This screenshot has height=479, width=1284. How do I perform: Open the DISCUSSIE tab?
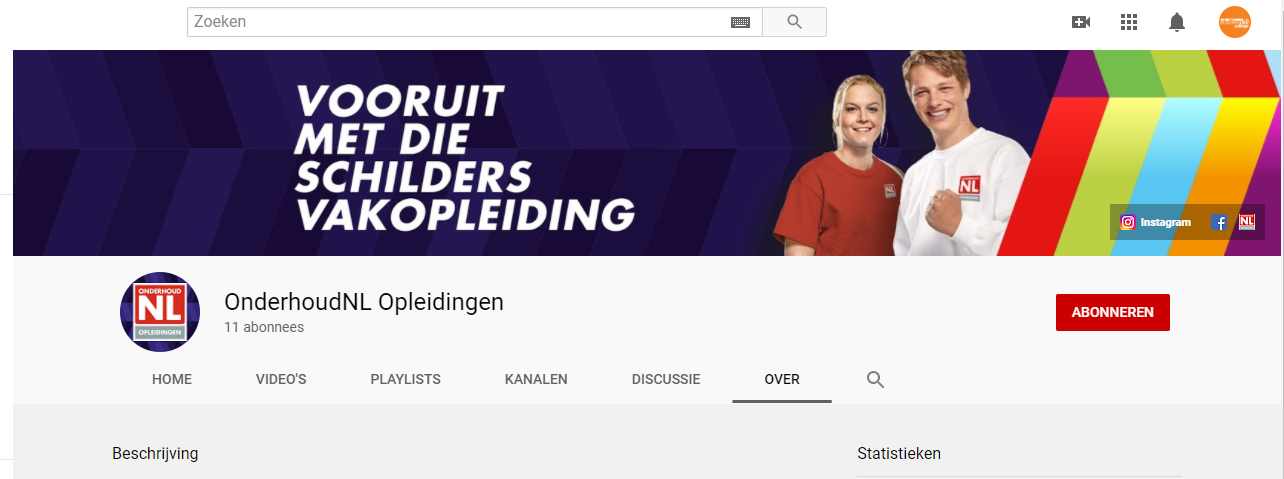666,380
